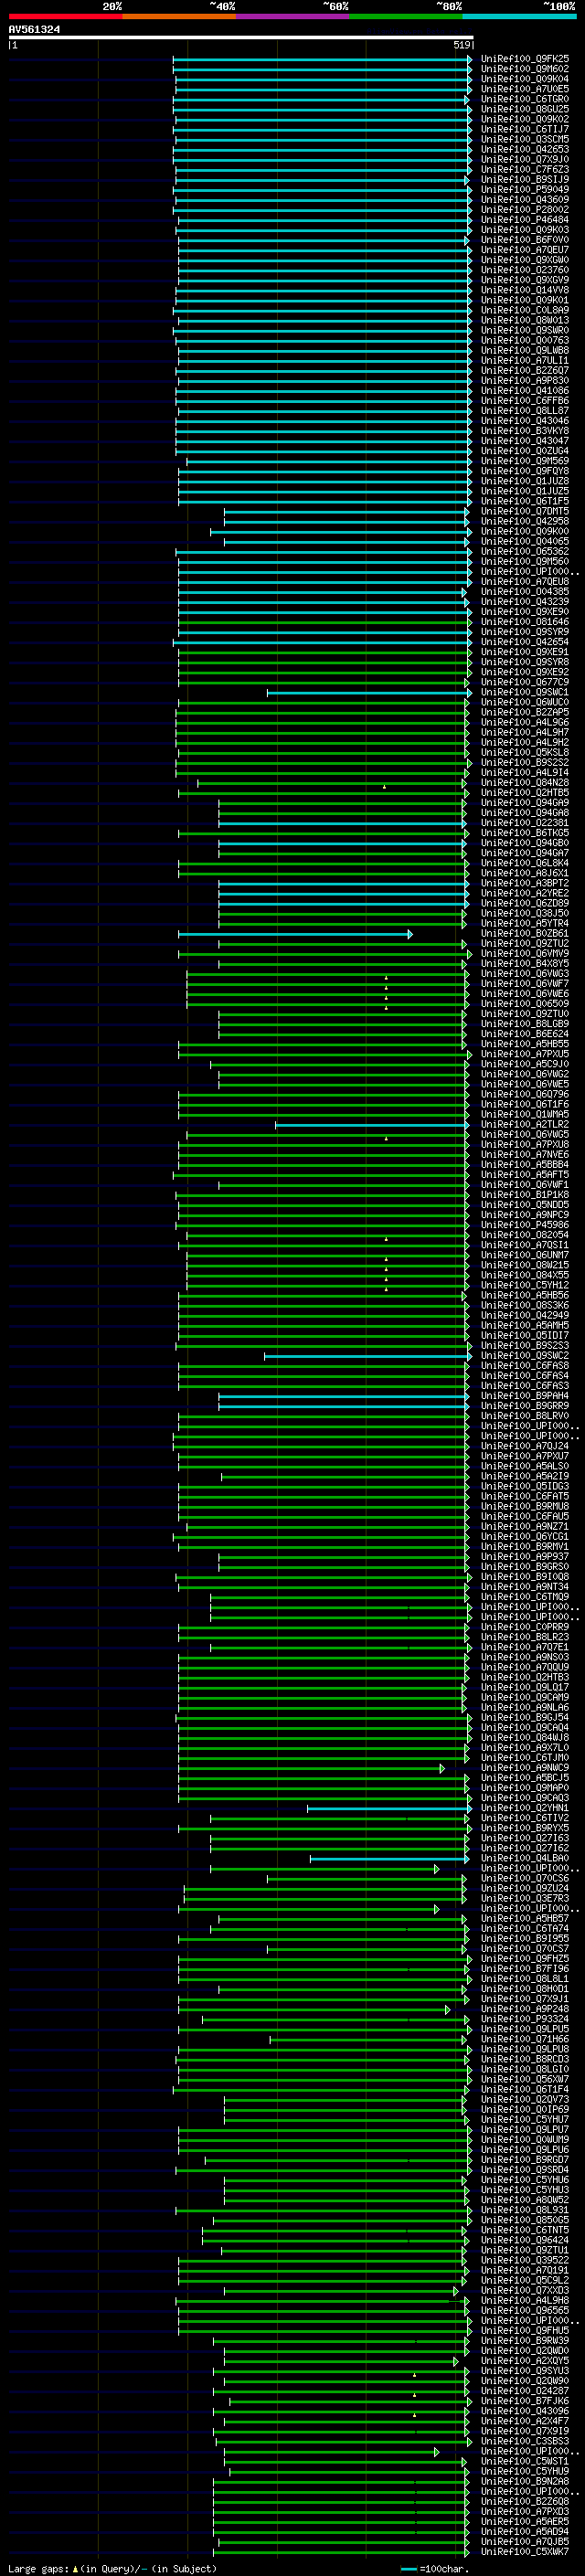Click the red ~20% legend segment
The height and width of the screenshot is (2576, 585).
tap(65, 16)
